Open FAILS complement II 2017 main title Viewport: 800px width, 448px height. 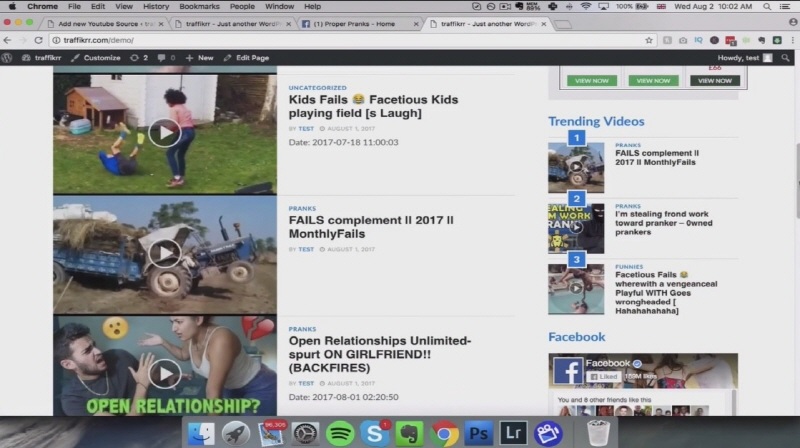pos(371,227)
